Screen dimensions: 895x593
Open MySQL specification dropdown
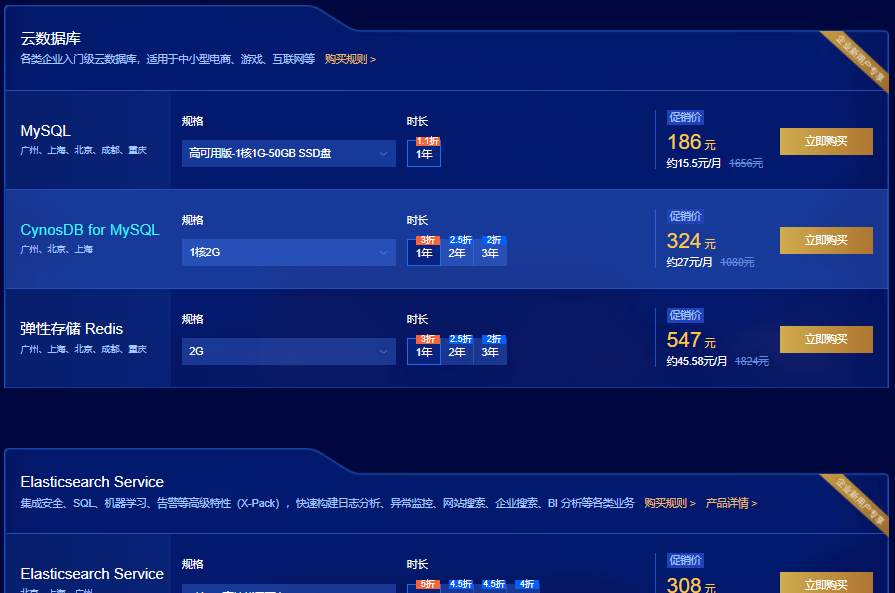click(x=288, y=154)
